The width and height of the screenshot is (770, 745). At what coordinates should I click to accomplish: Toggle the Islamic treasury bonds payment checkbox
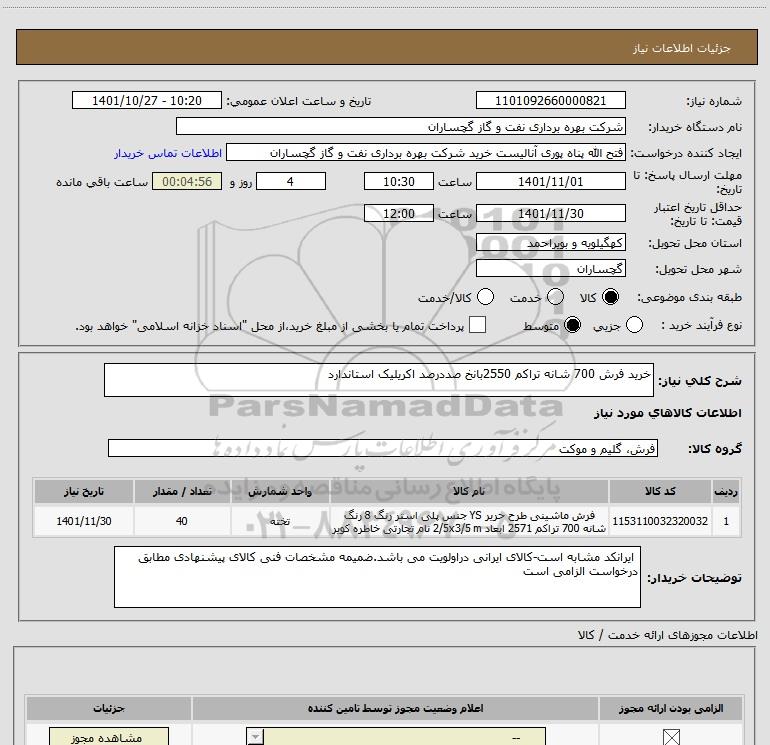tap(477, 325)
